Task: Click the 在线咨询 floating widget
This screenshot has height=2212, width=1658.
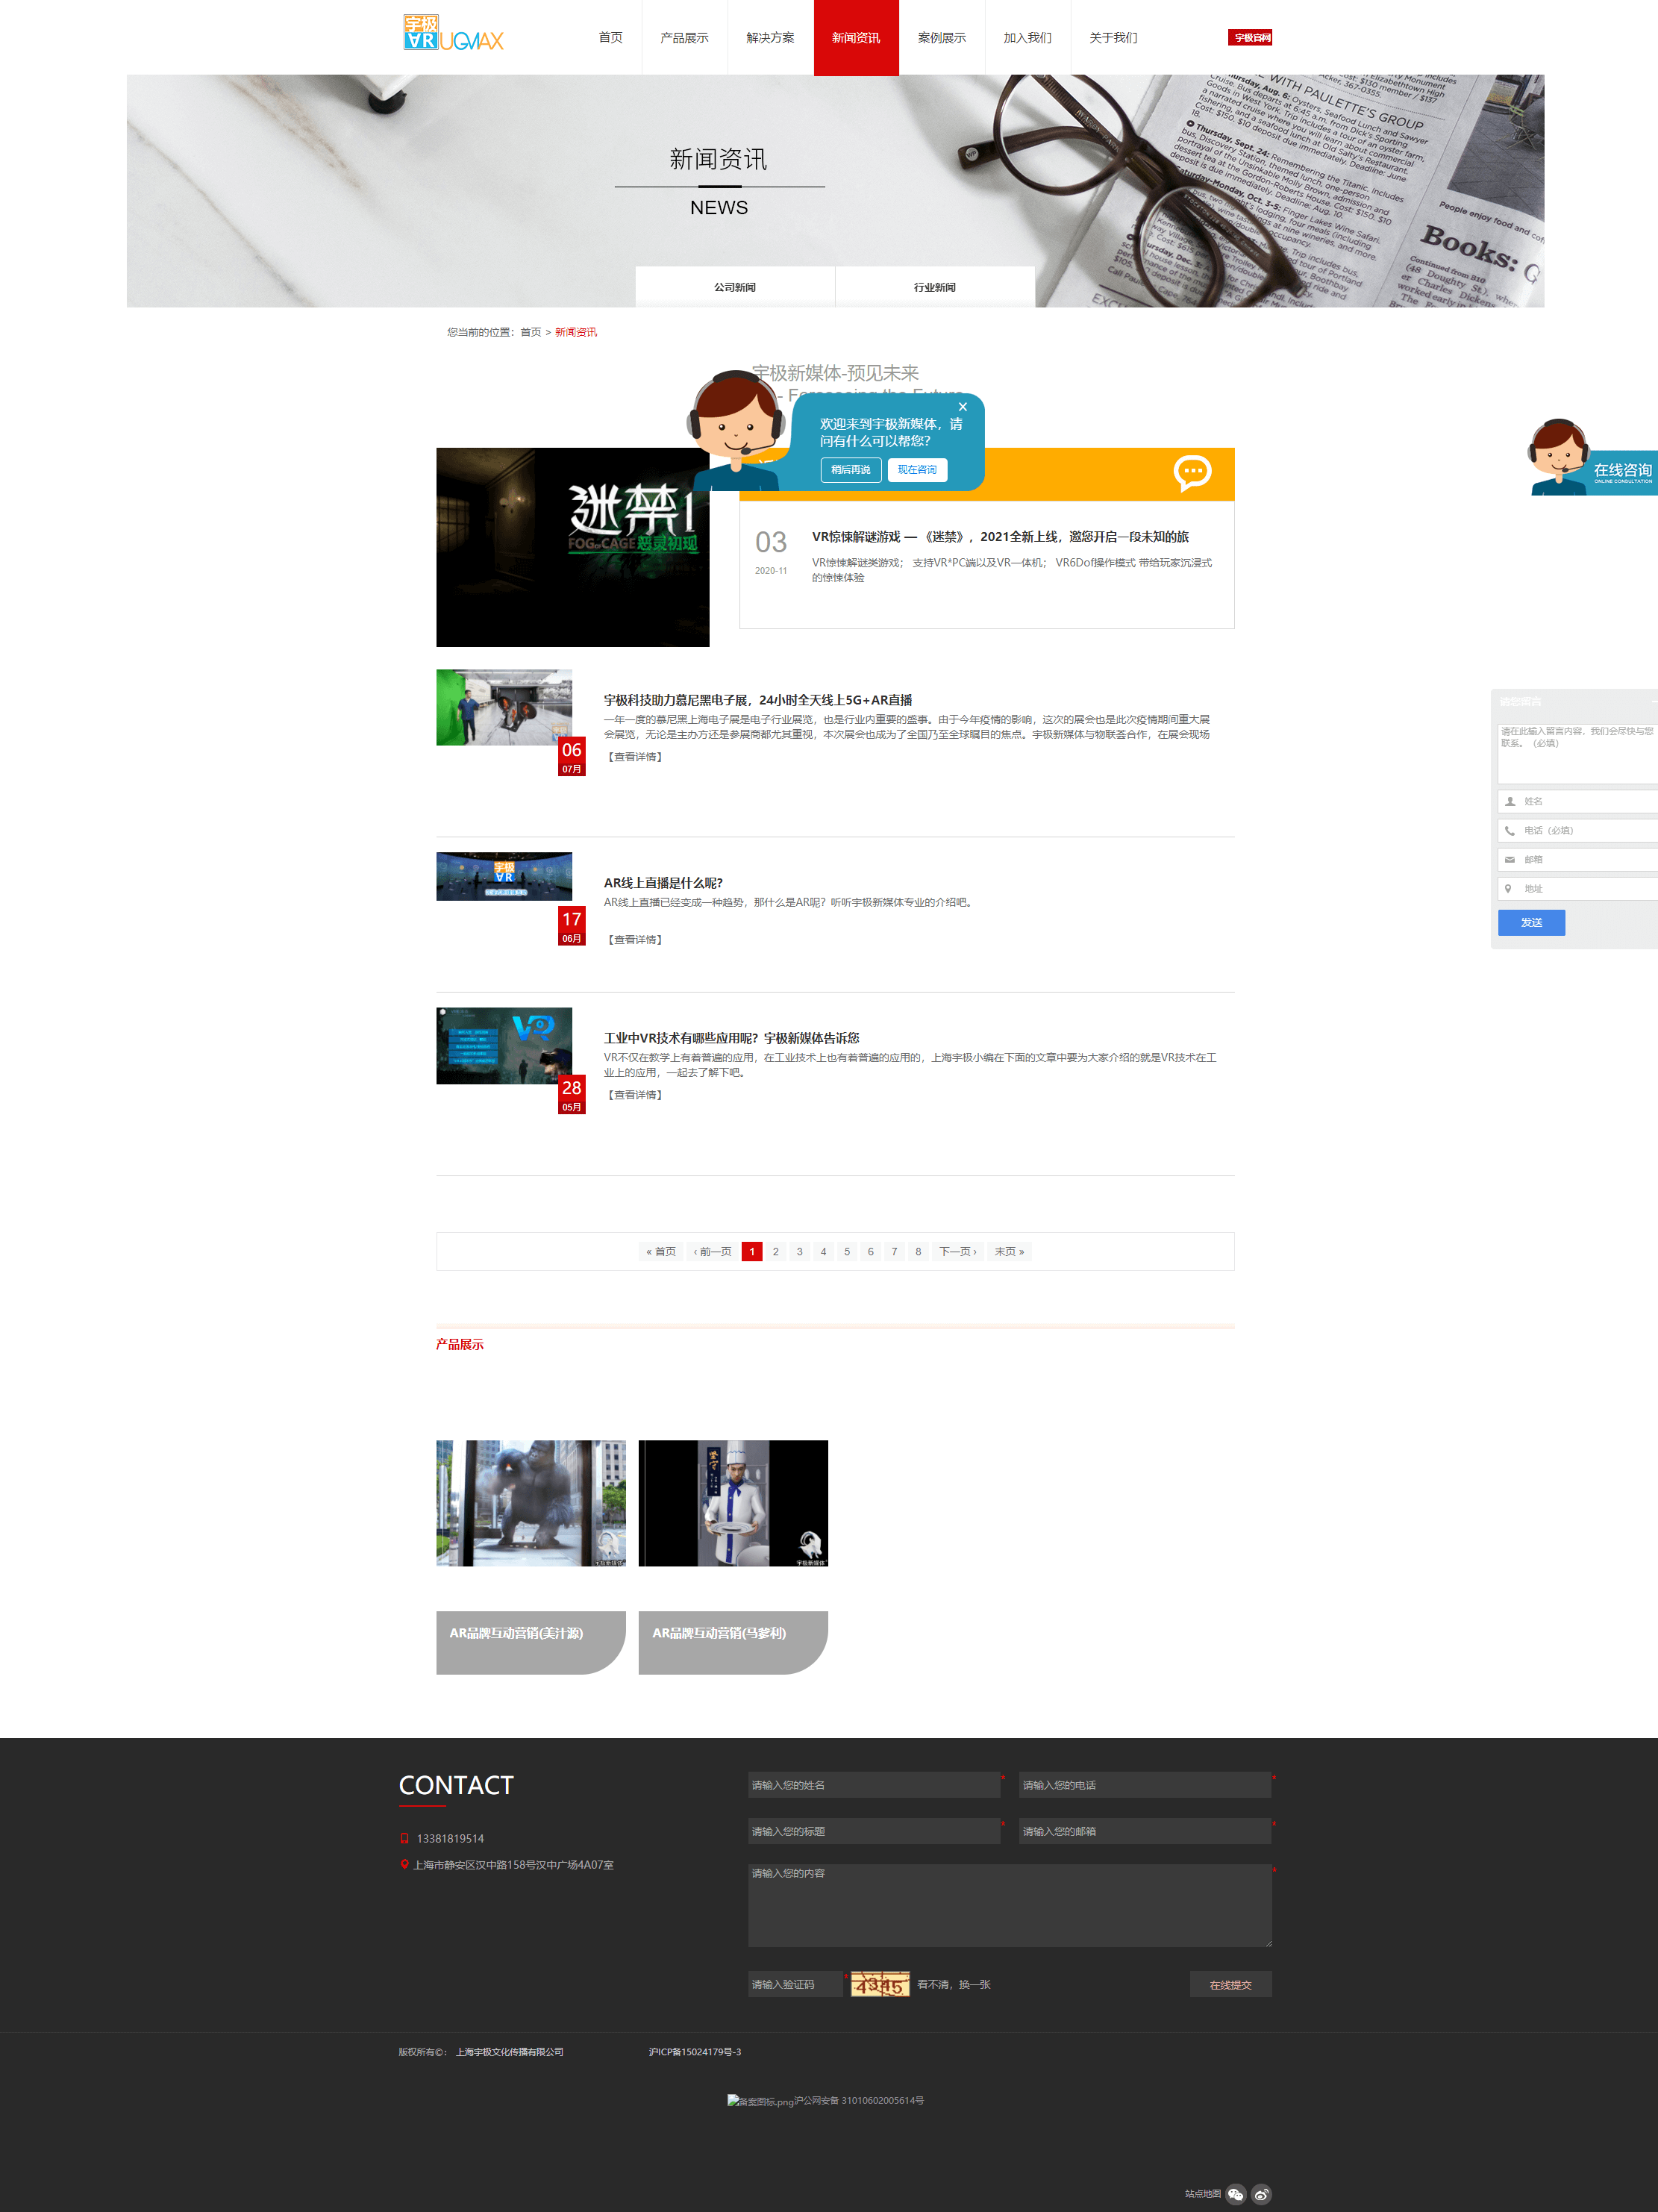Action: tap(1592, 458)
